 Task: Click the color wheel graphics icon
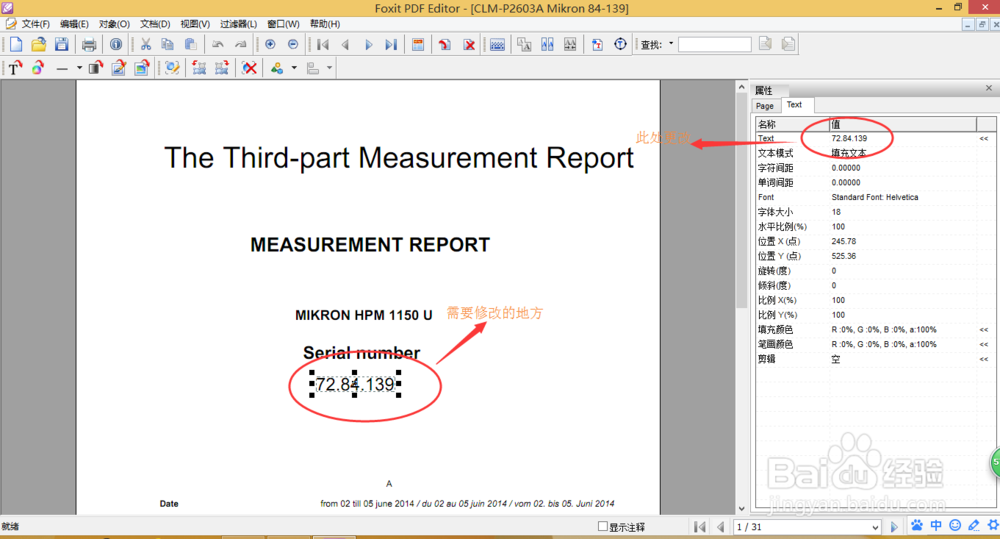(38, 68)
